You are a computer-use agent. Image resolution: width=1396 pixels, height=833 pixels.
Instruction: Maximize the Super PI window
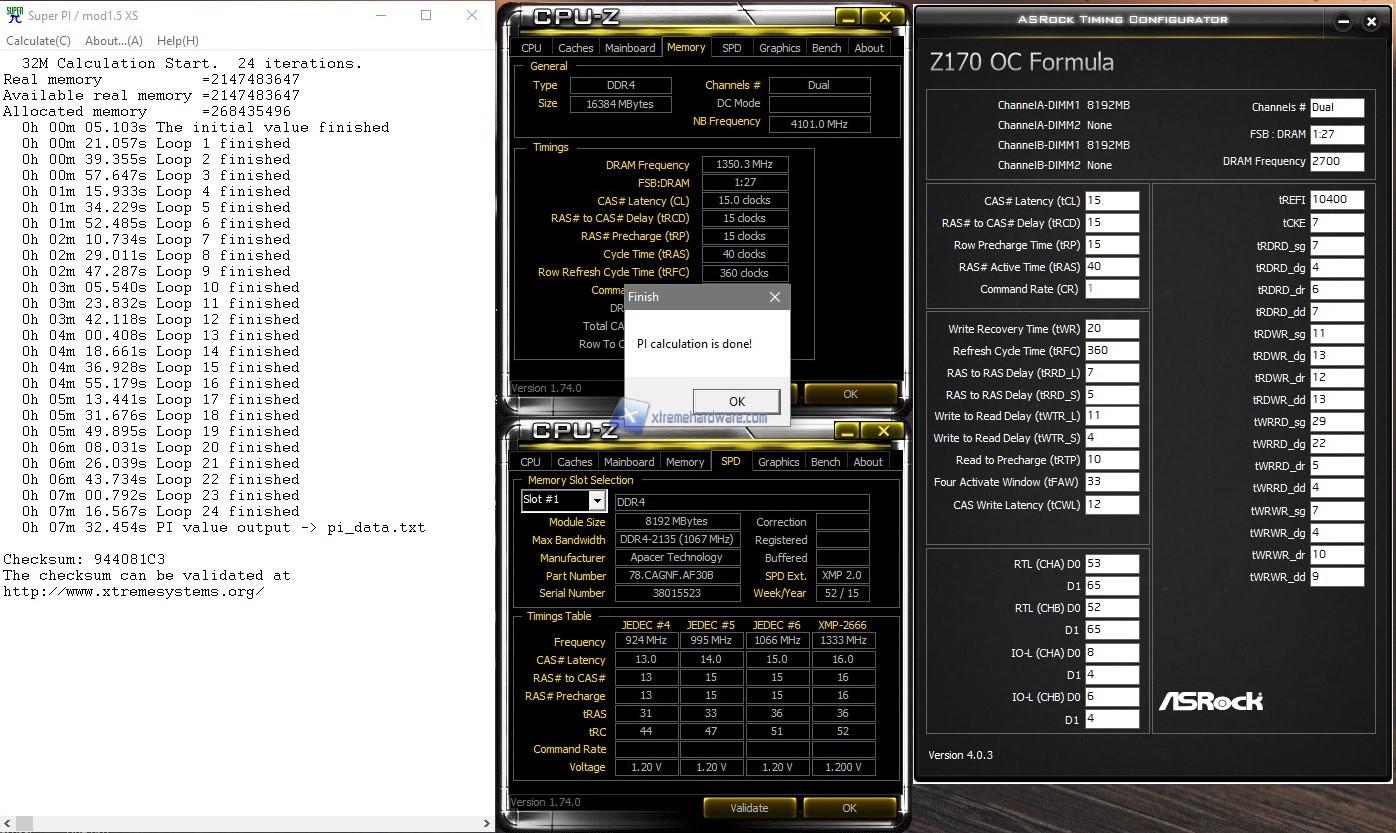426,15
